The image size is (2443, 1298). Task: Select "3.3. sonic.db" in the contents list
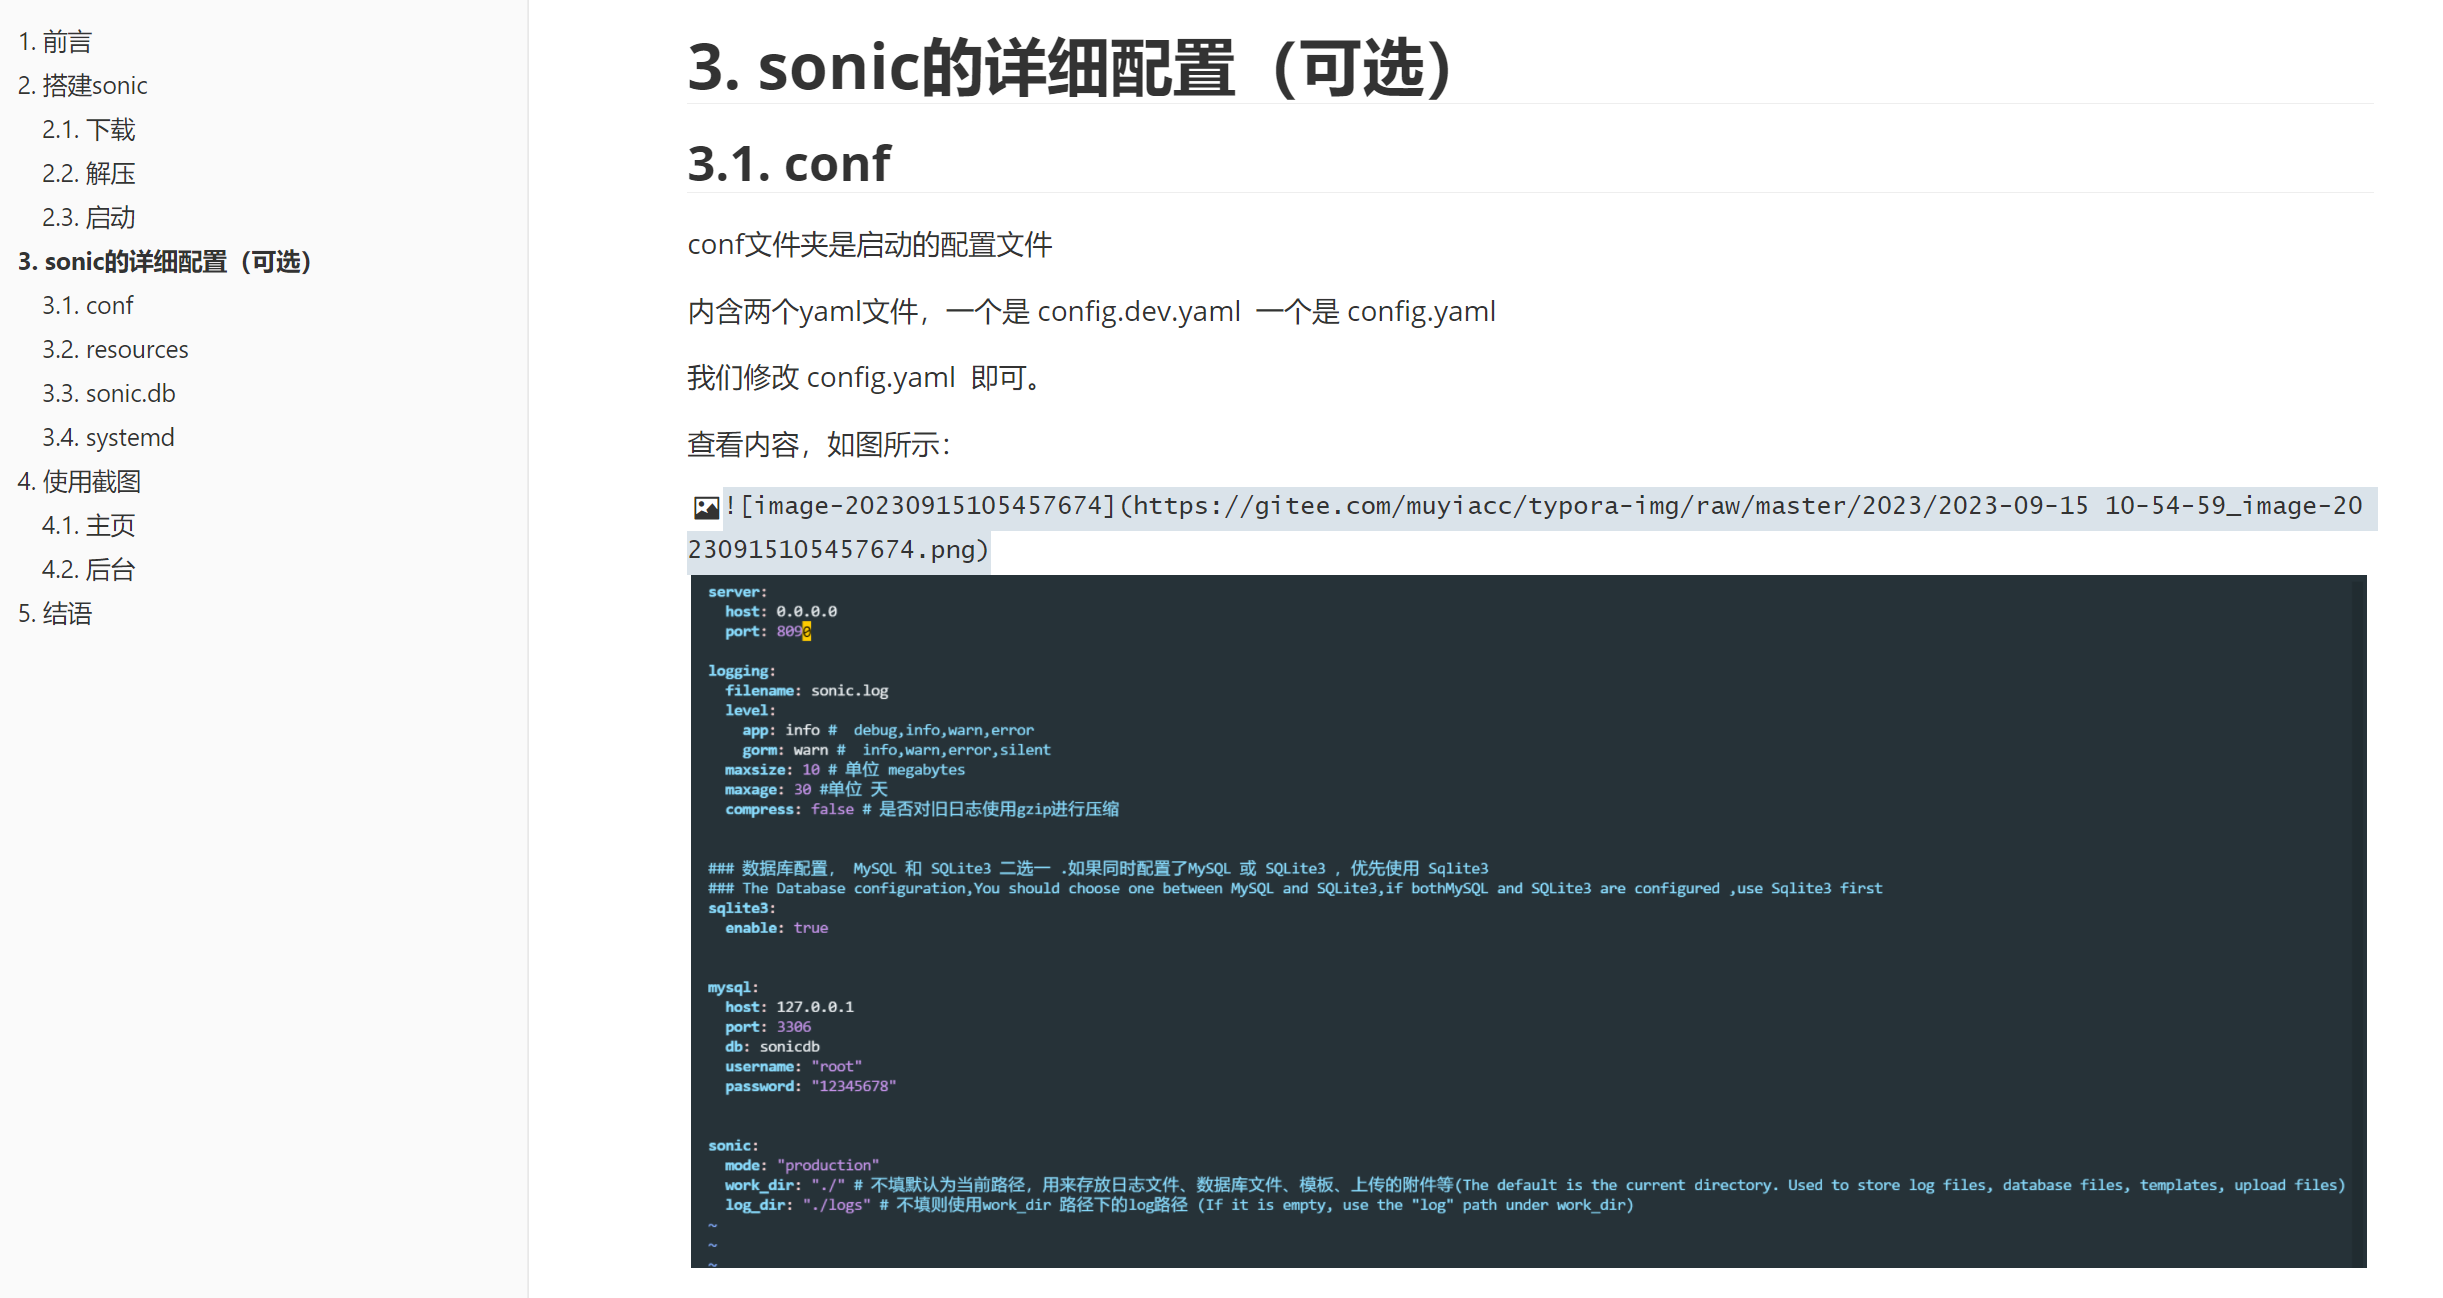109,393
